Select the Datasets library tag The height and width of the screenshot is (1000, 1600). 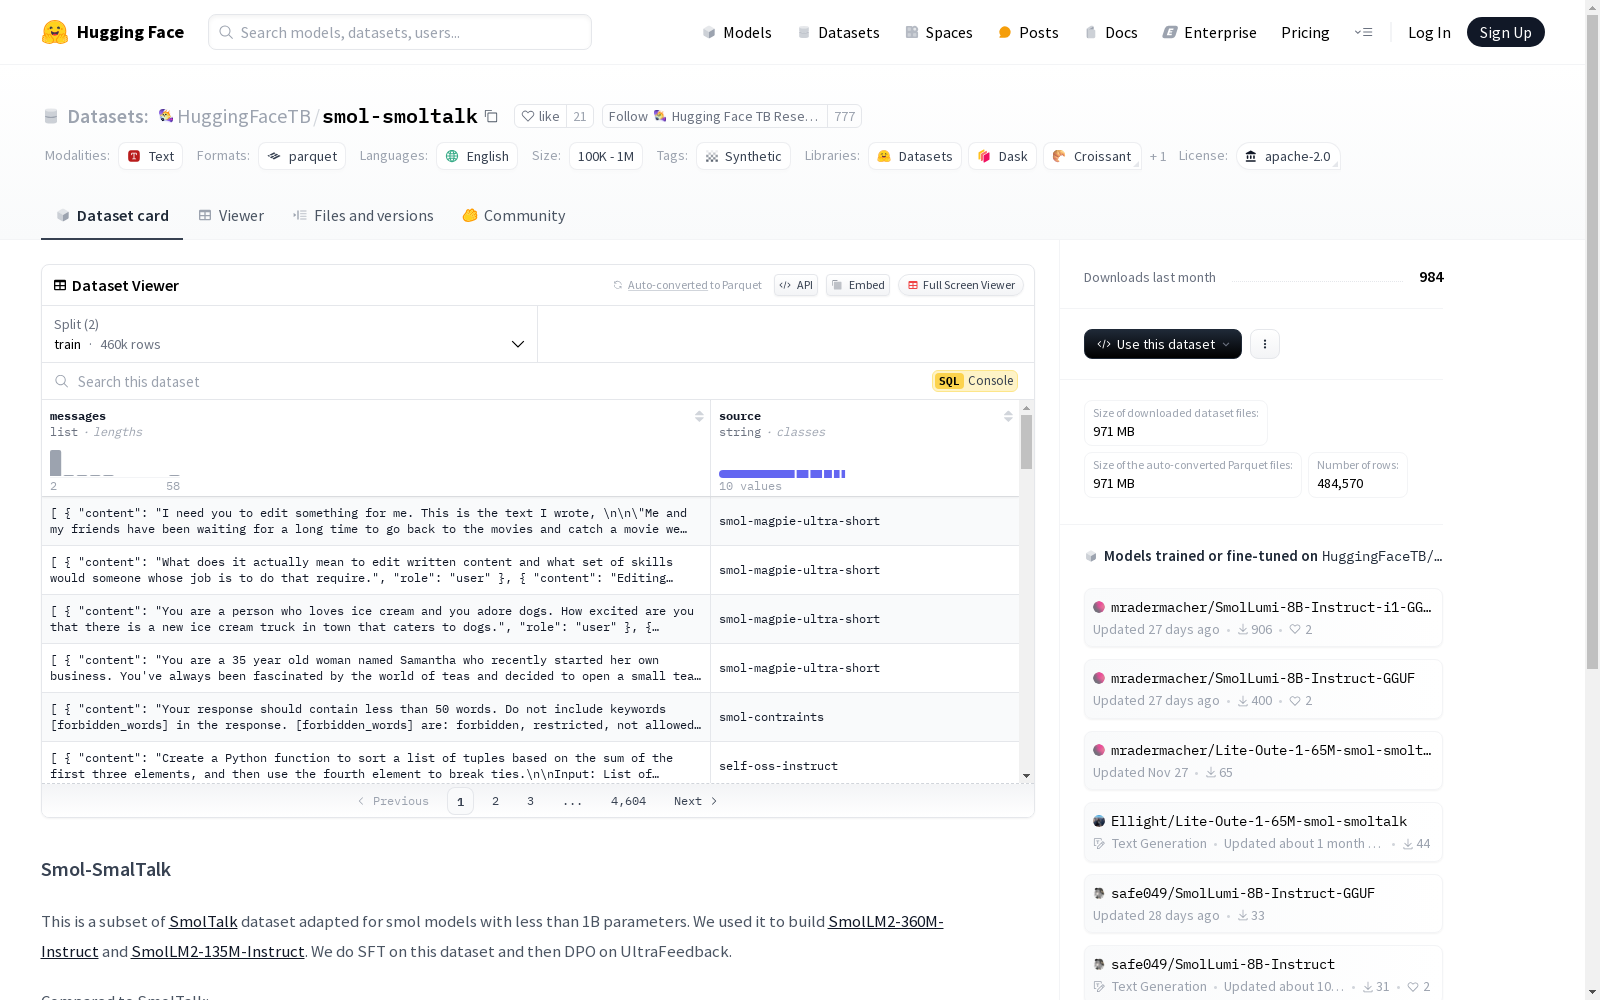click(x=915, y=156)
